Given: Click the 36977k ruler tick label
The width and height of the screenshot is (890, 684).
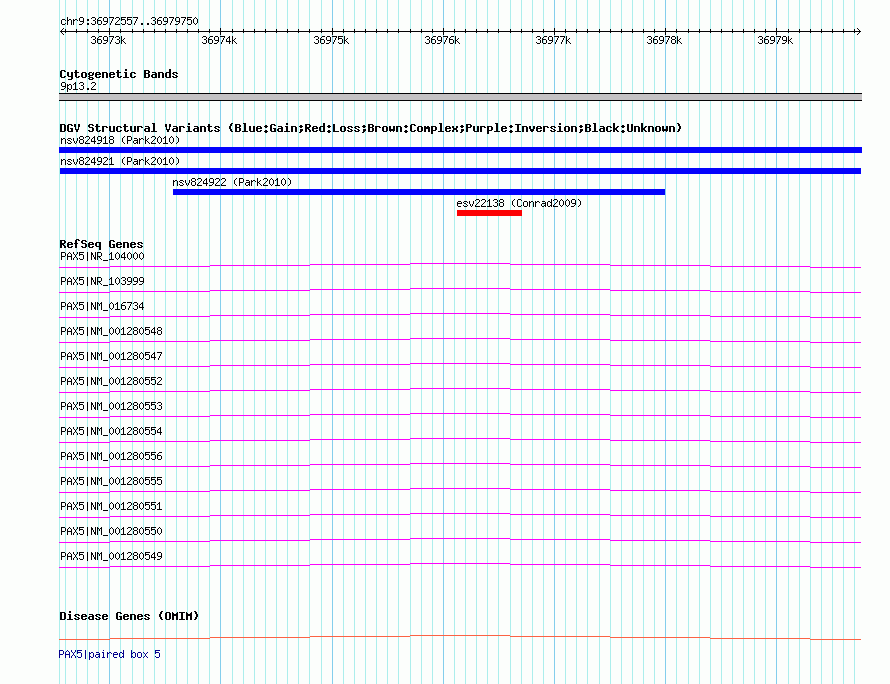Looking at the screenshot, I should pyautogui.click(x=553, y=40).
